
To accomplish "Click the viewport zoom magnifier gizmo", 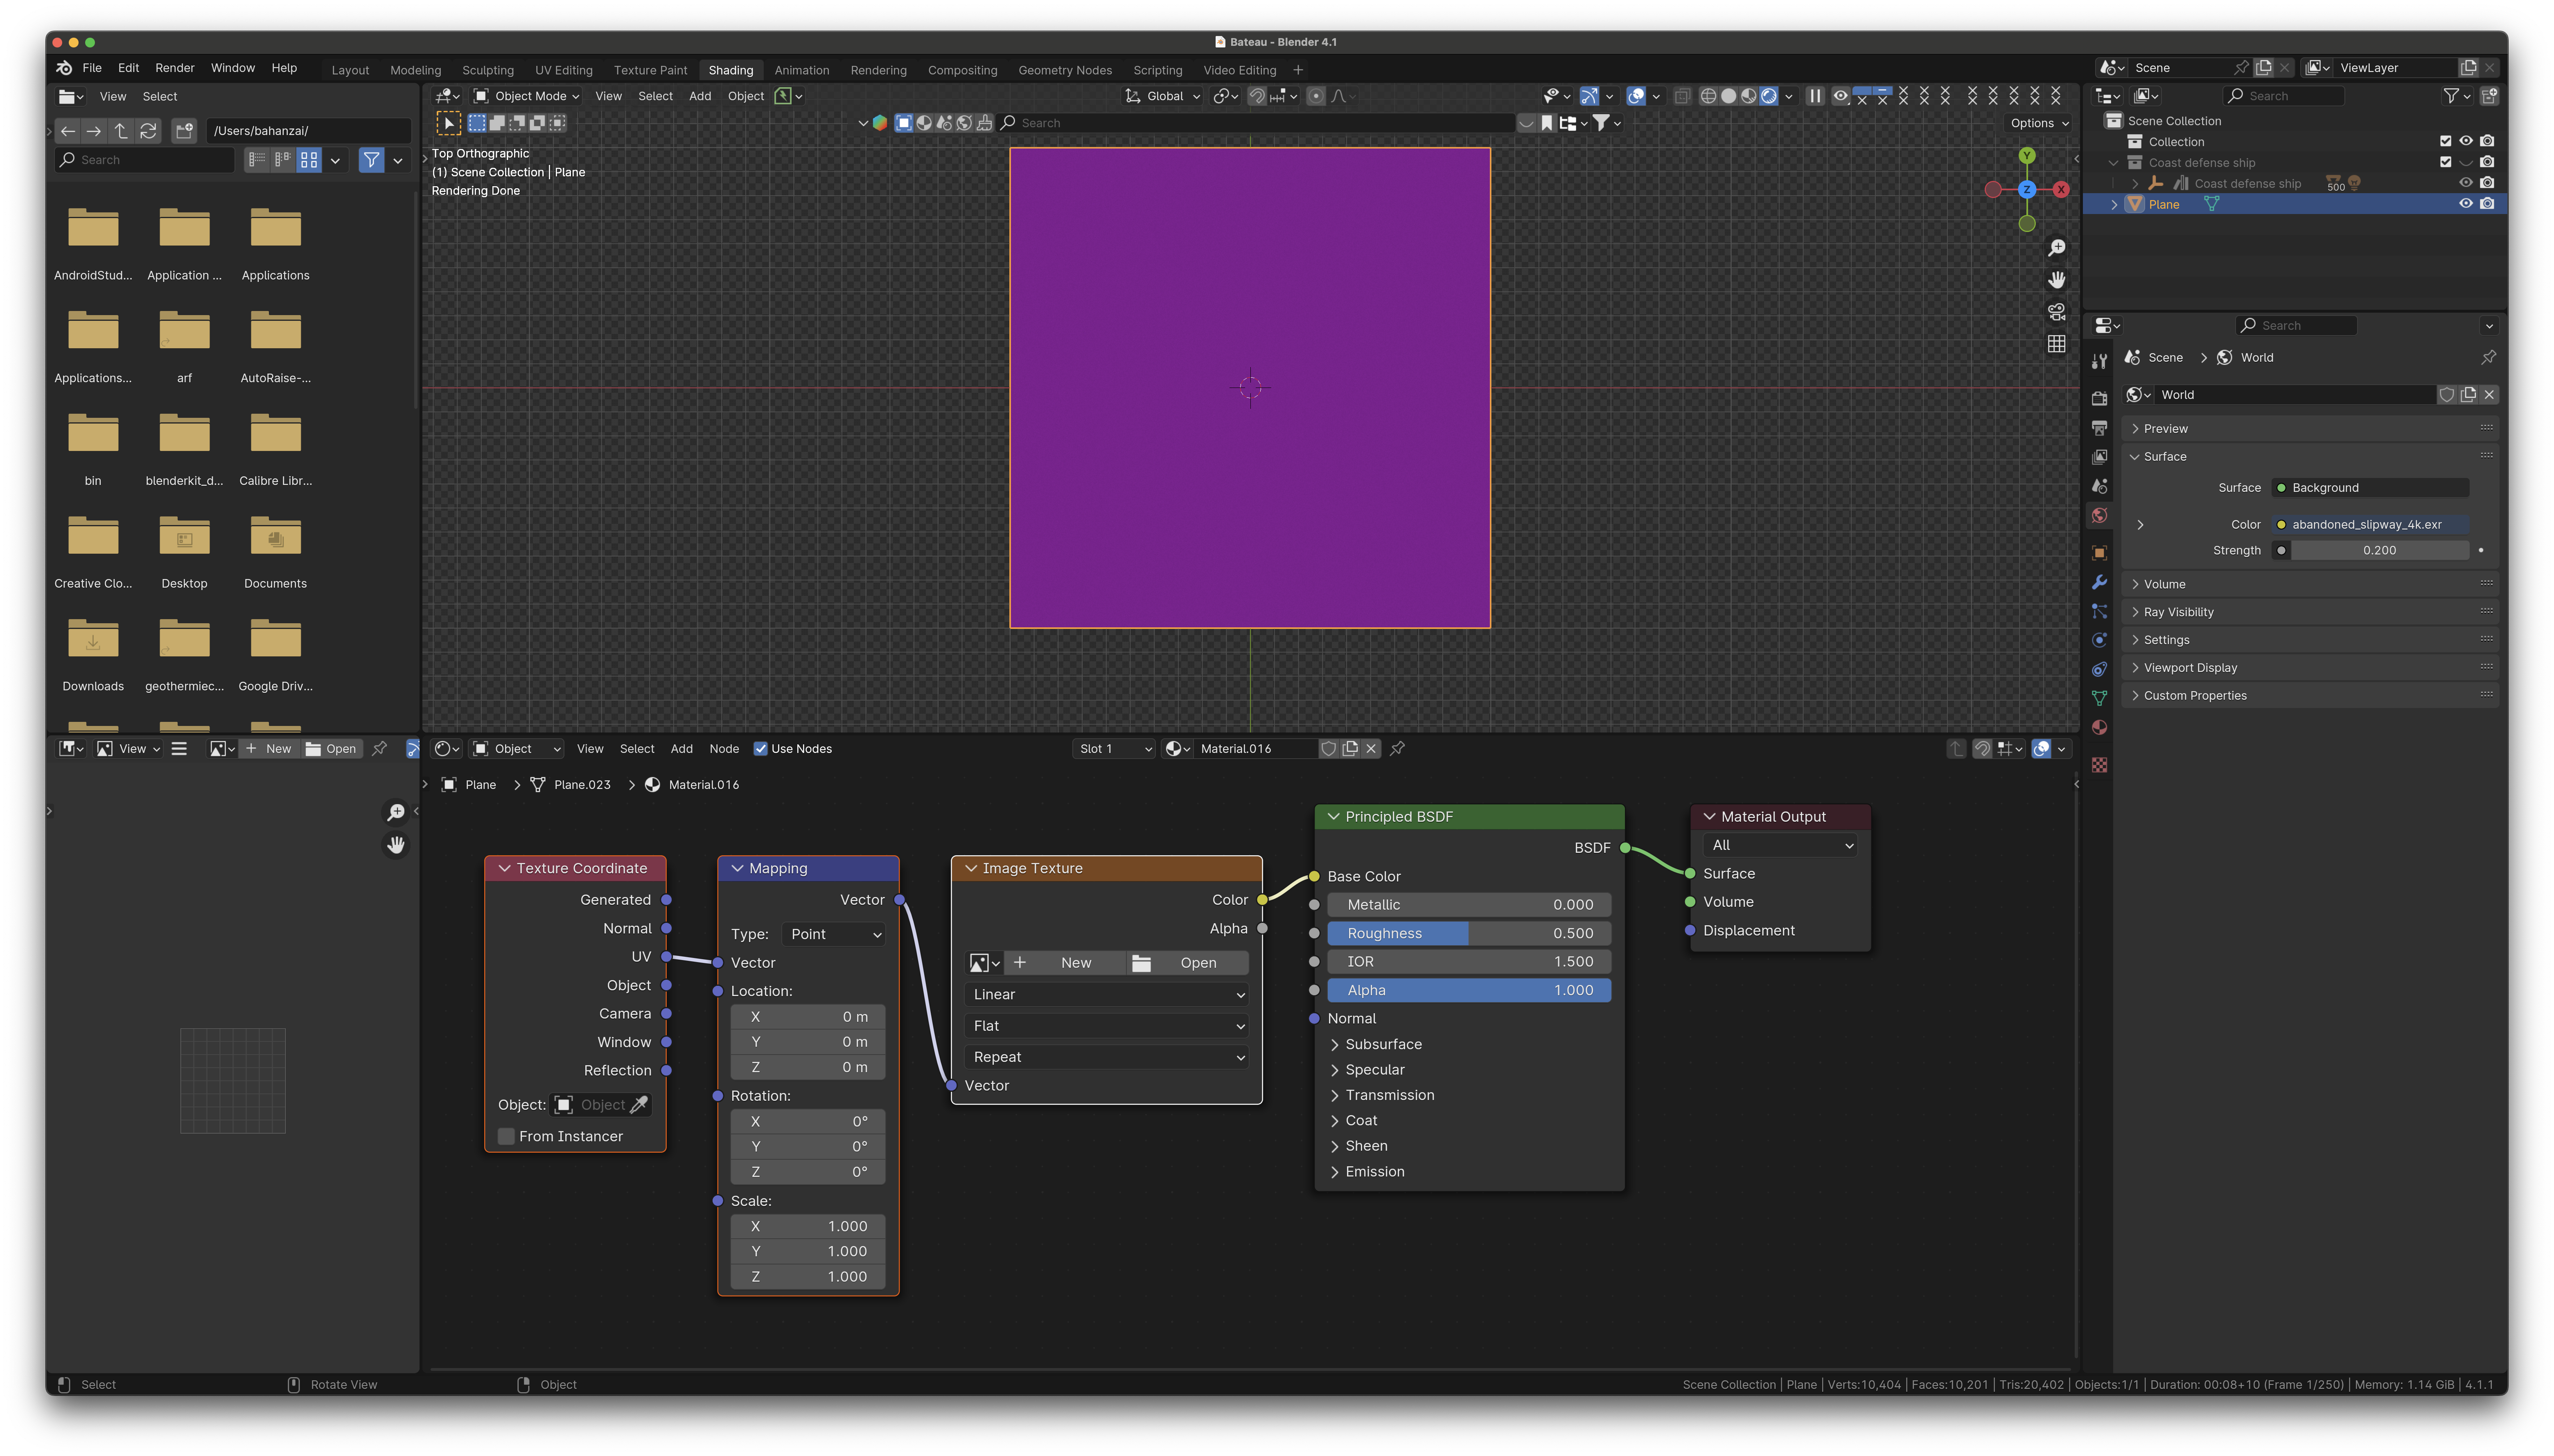I will 2056,248.
